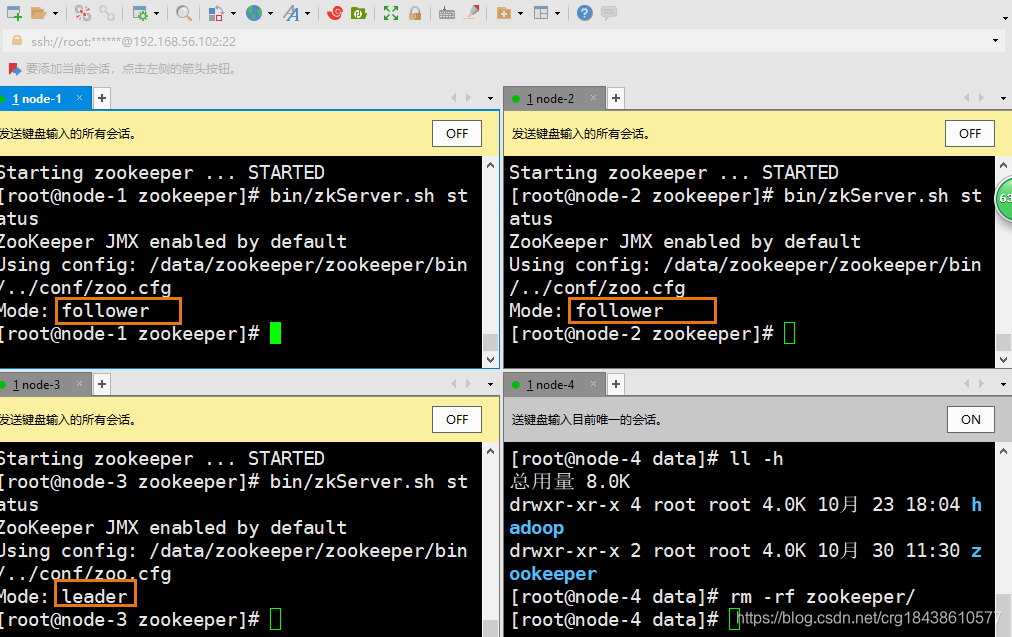Viewport: 1012px width, 637px height.
Task: Click the red bookmark add-session arrow icon
Action: click(14, 68)
